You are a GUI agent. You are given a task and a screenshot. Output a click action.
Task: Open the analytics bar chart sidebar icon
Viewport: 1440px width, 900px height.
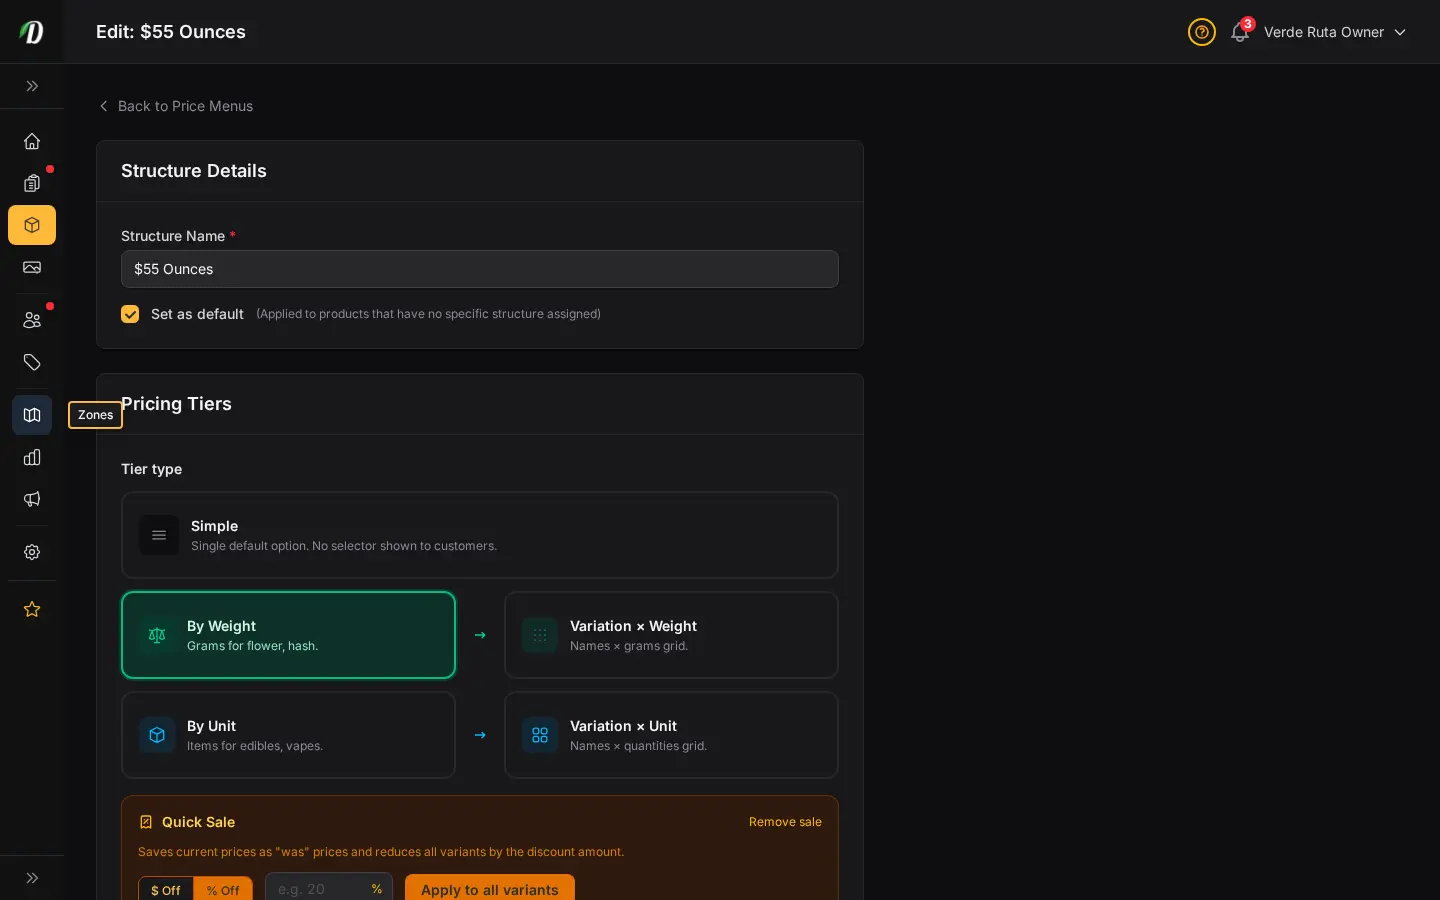click(x=32, y=457)
